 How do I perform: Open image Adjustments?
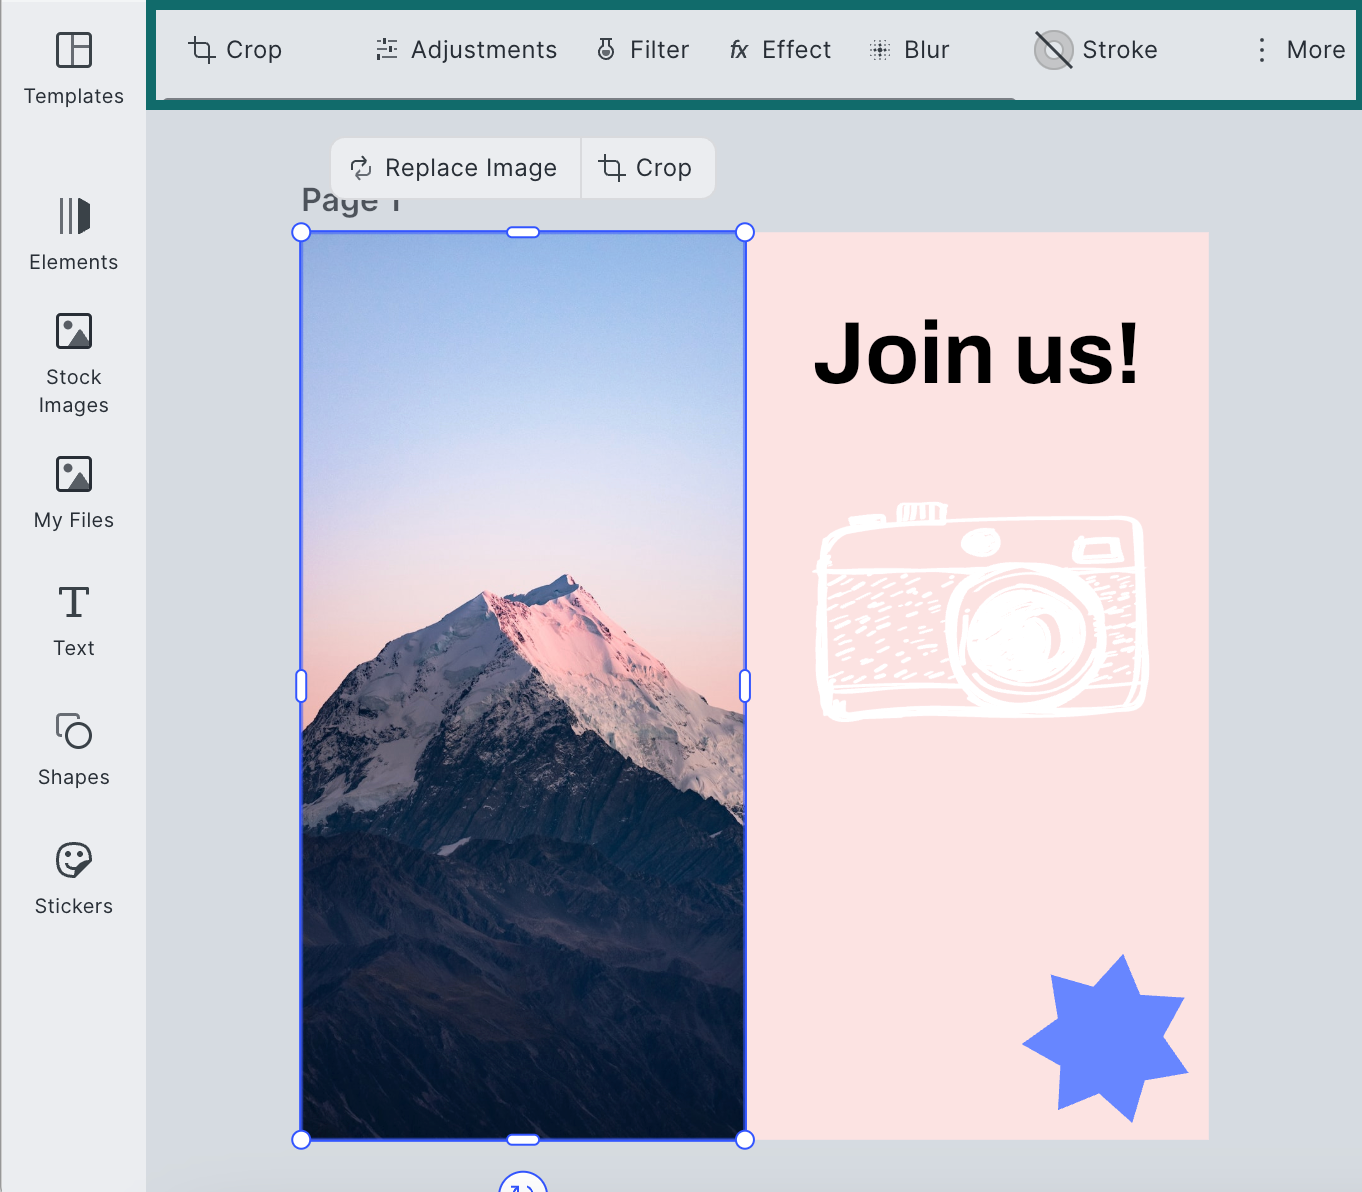[x=466, y=50]
